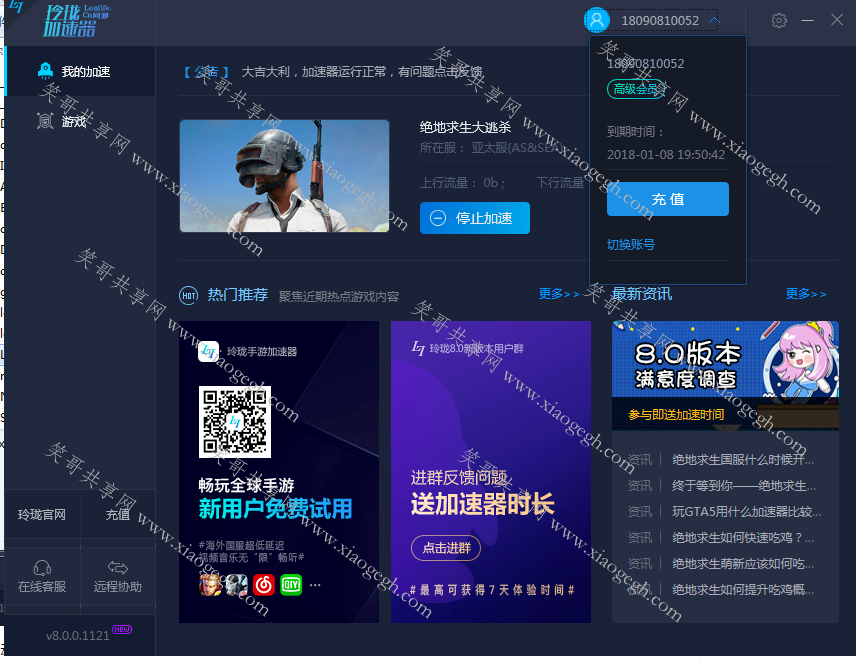Click the minus icon in 停止加速

pos(438,218)
